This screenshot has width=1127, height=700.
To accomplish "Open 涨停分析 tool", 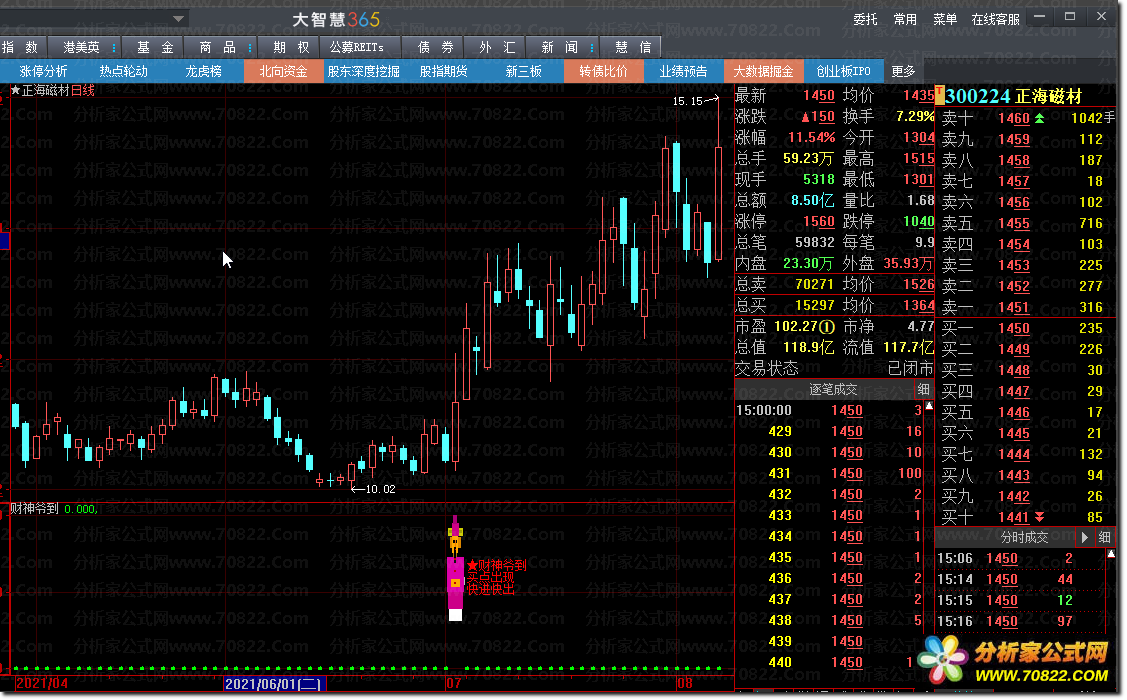I will tap(43, 71).
